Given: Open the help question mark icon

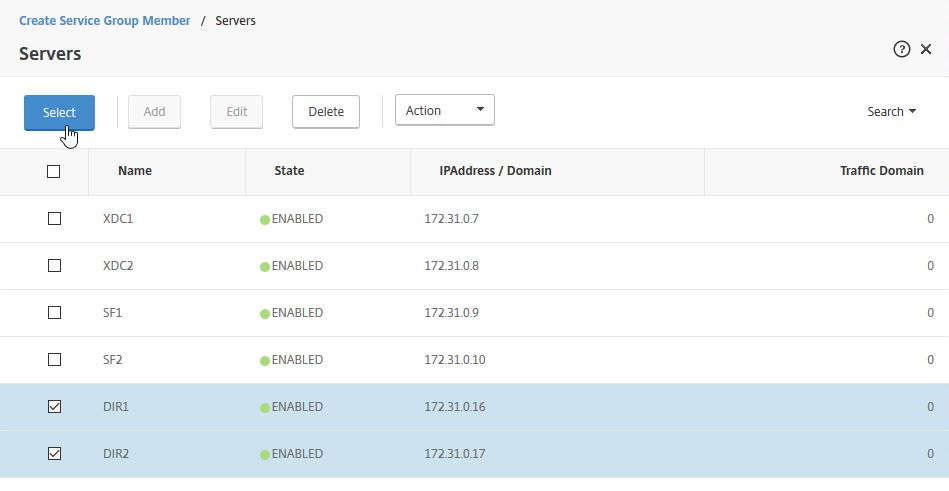Looking at the screenshot, I should pyautogui.click(x=902, y=49).
